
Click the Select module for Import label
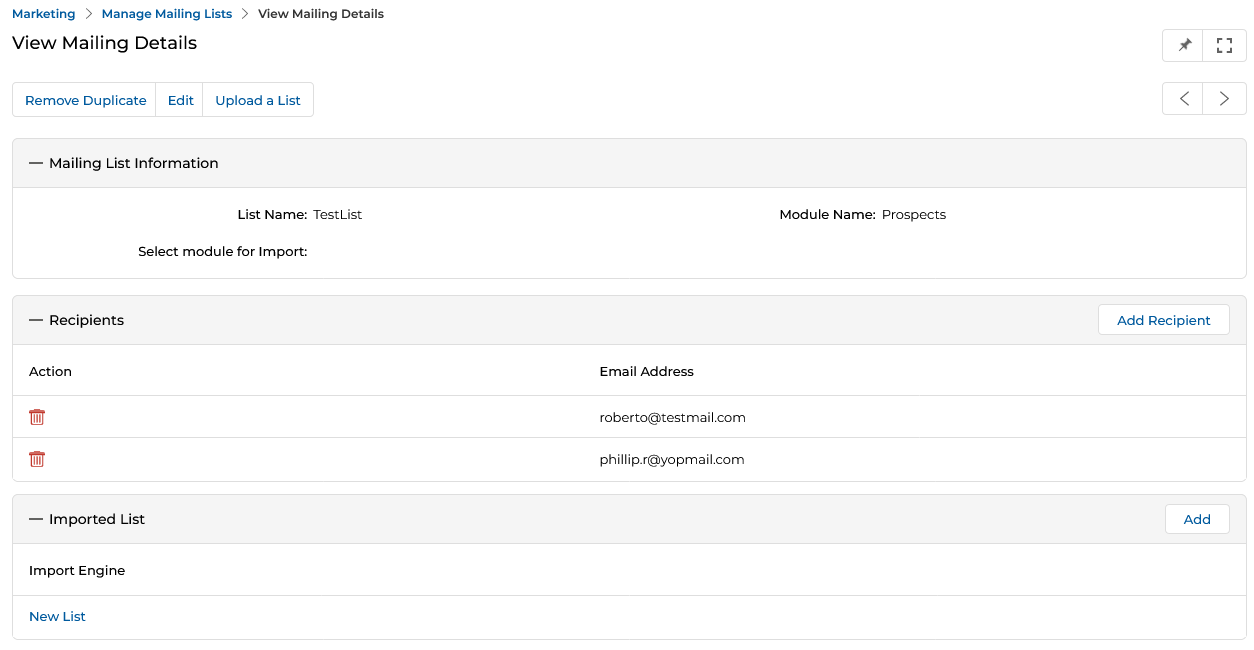[222, 251]
